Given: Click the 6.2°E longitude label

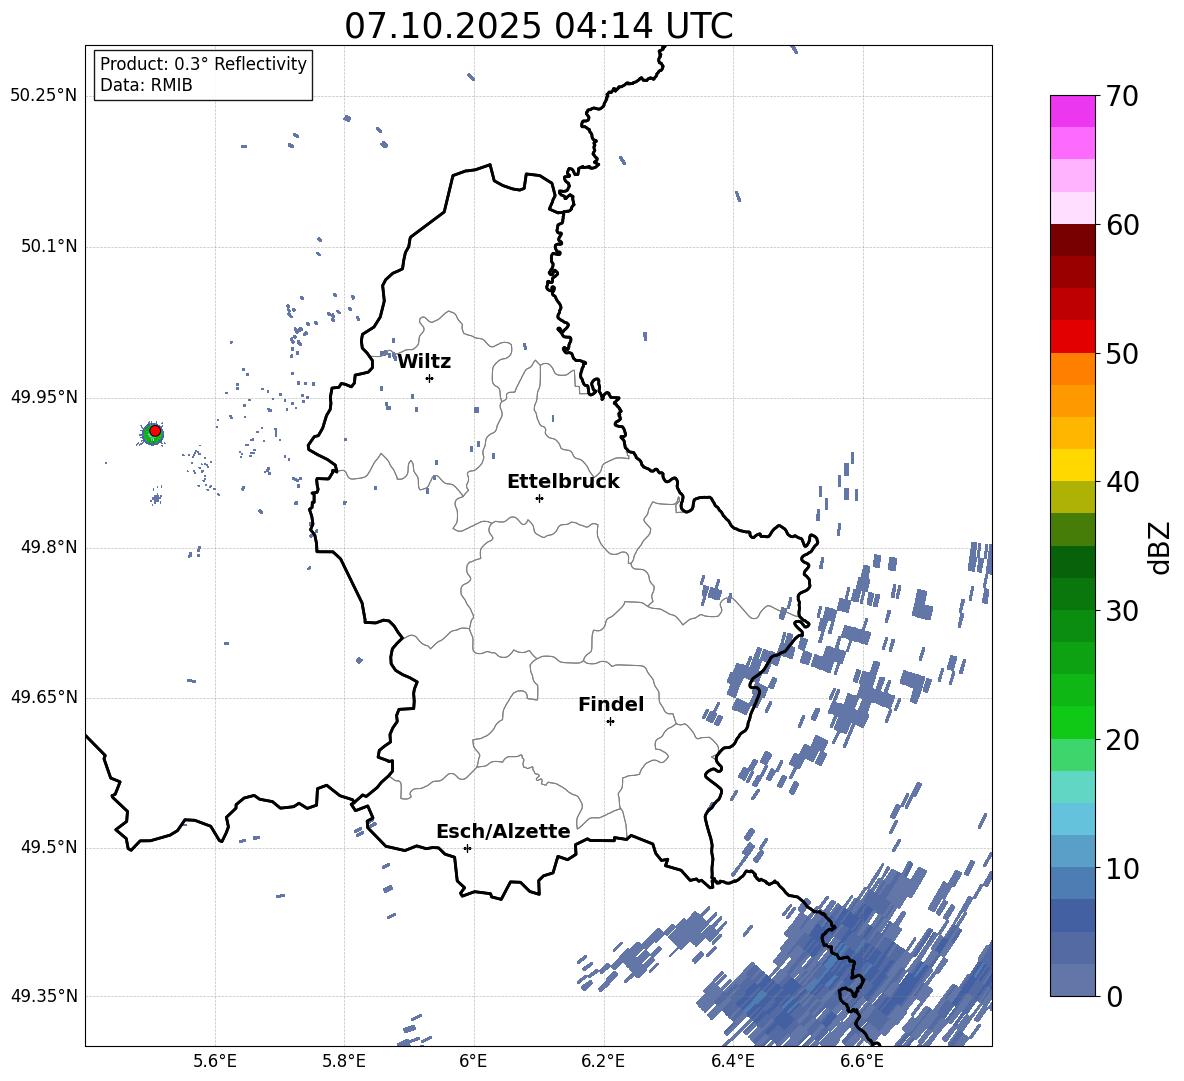Looking at the screenshot, I should [x=603, y=1062].
